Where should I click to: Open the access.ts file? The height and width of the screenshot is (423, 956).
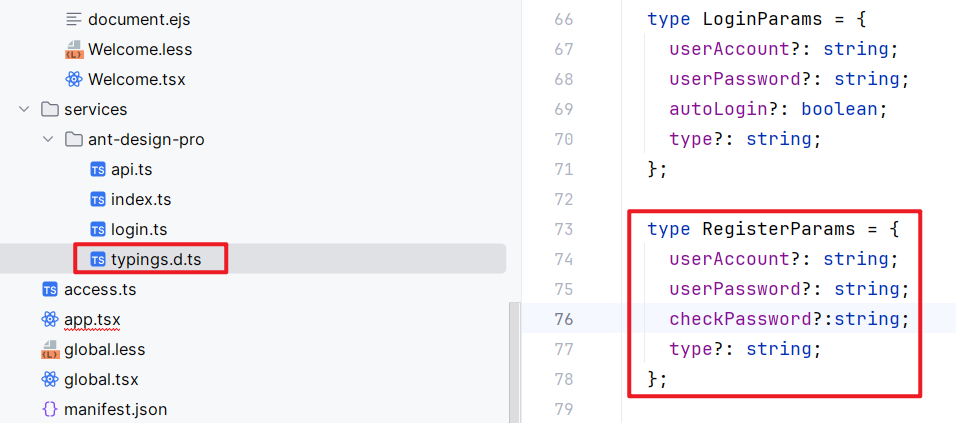coord(99,289)
